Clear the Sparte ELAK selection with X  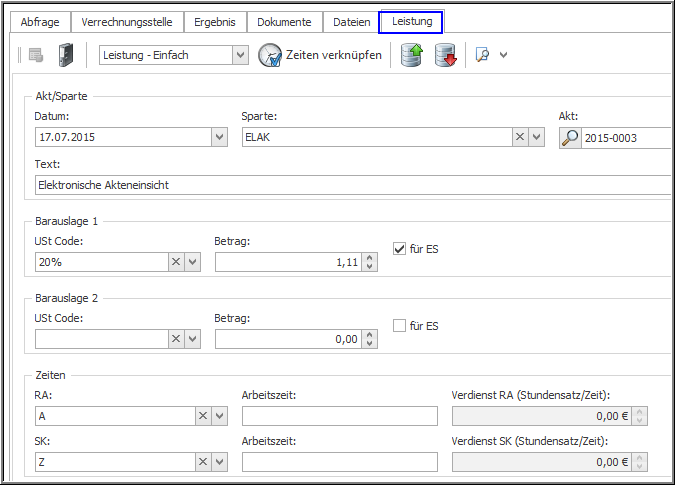520,137
